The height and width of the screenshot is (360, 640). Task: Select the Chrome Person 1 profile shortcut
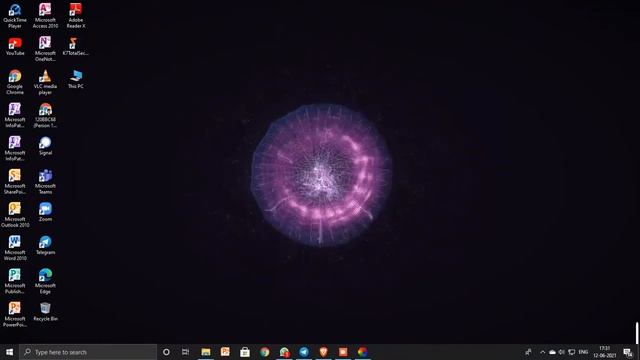point(45,115)
